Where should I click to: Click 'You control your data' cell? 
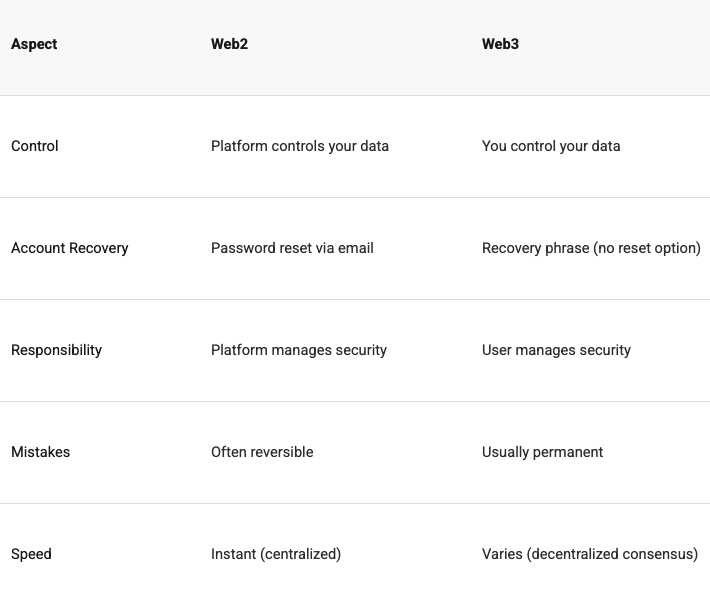click(x=551, y=146)
